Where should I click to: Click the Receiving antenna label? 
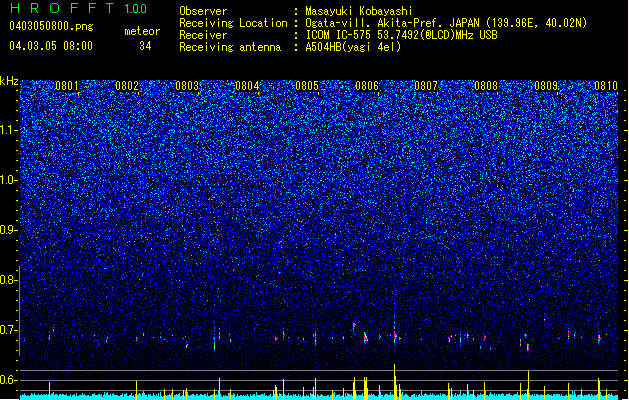coord(230,47)
